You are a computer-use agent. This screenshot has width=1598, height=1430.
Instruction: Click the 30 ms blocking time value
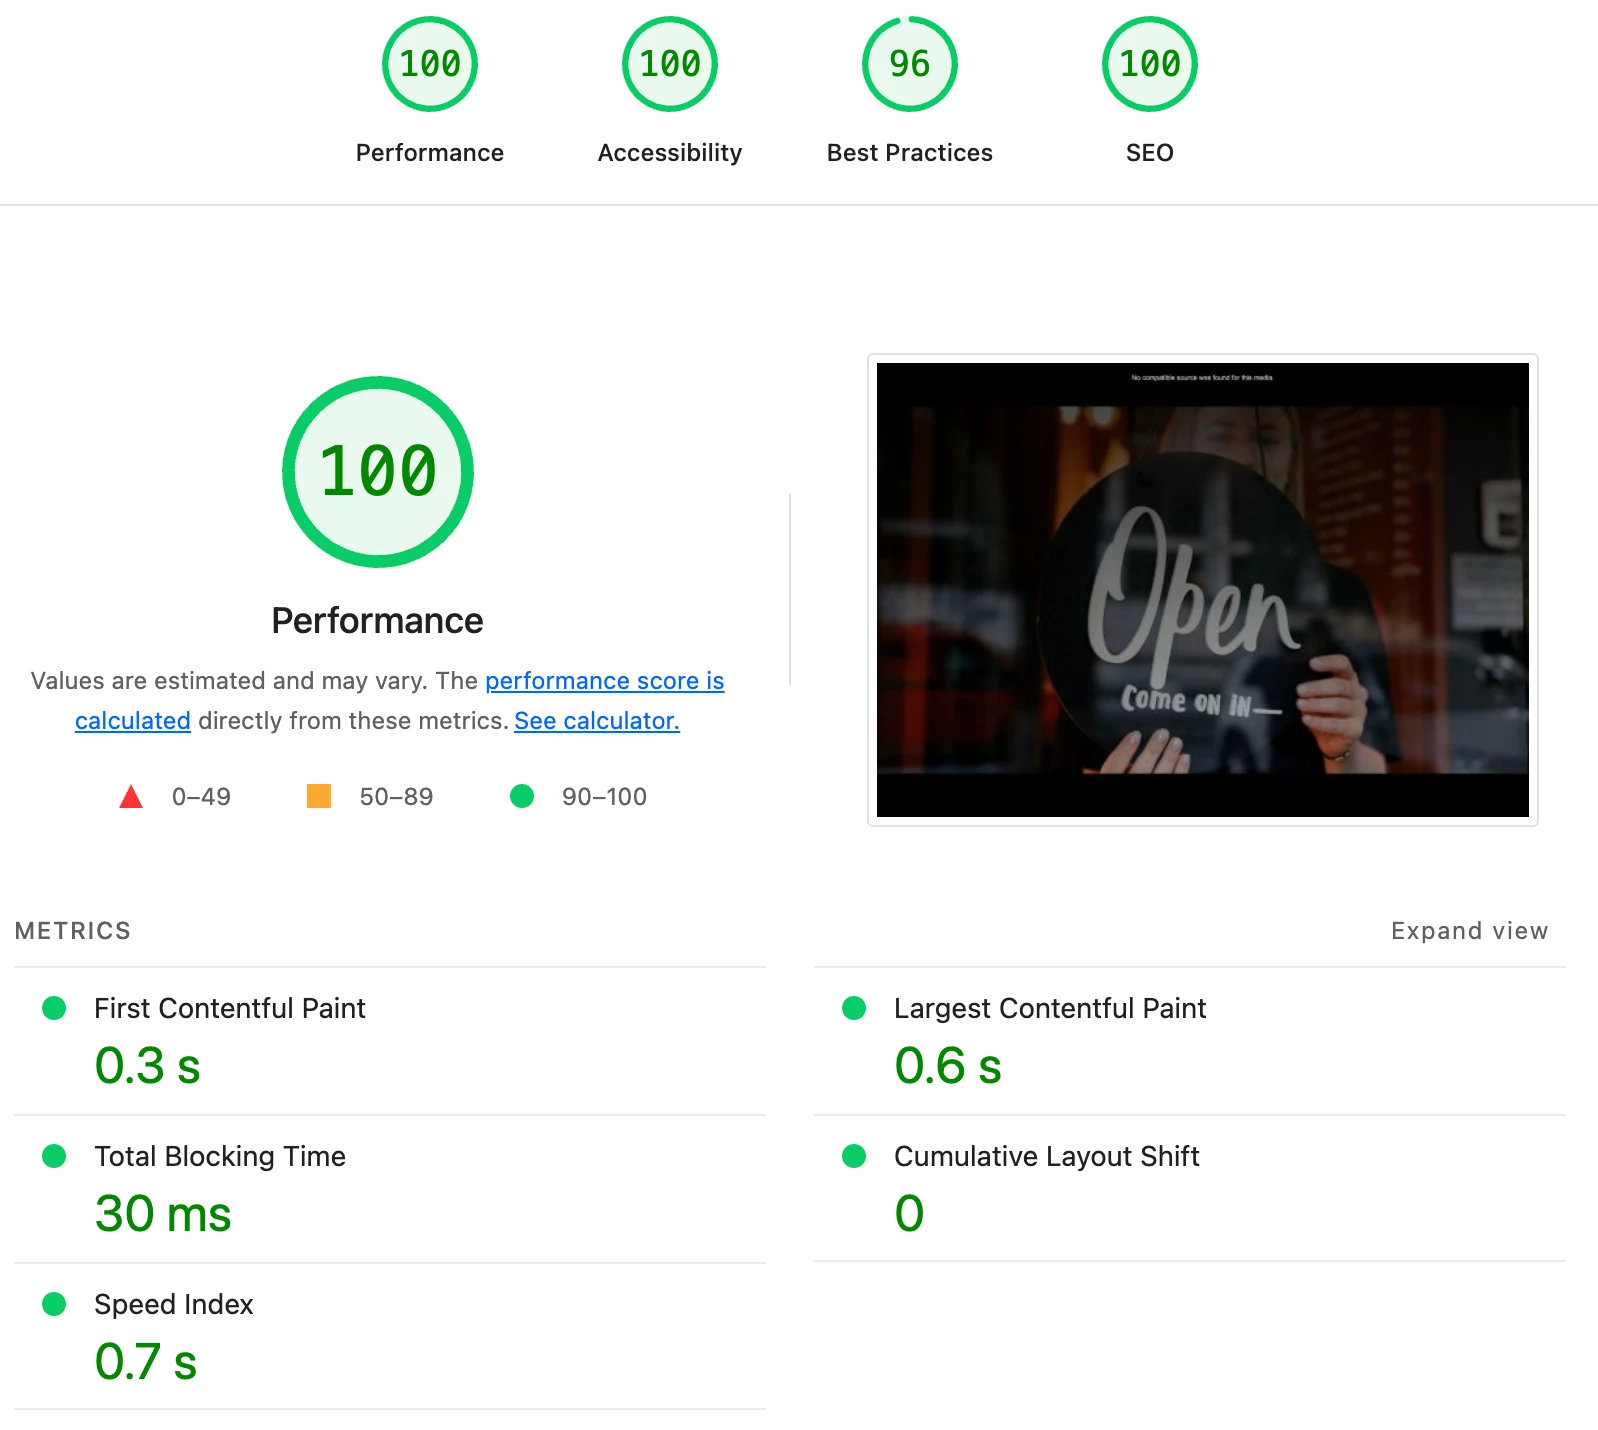coord(163,1214)
